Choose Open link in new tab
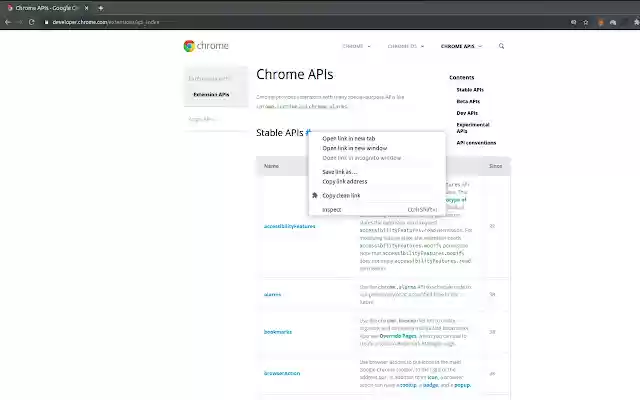Image resolution: width=640 pixels, height=400 pixels. 377,138
